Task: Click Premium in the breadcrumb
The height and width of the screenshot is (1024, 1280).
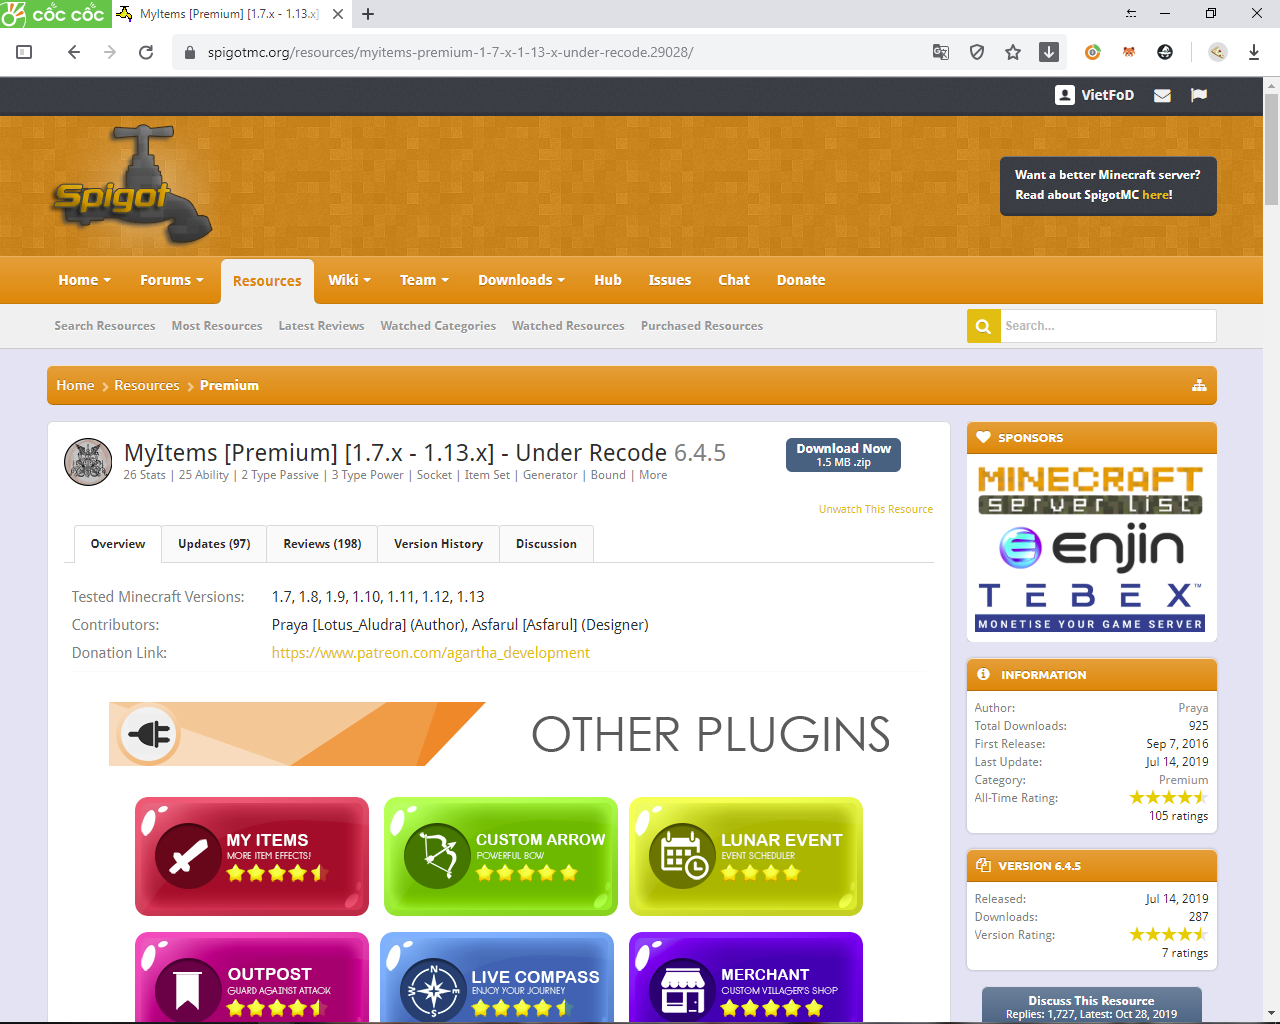Action: click(229, 386)
